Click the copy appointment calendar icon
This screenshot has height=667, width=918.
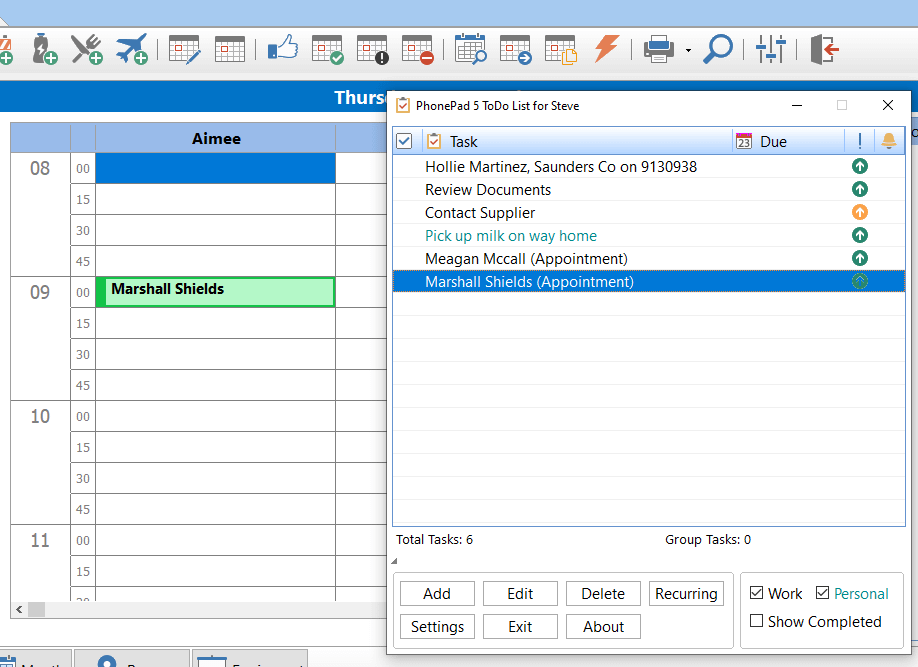561,49
